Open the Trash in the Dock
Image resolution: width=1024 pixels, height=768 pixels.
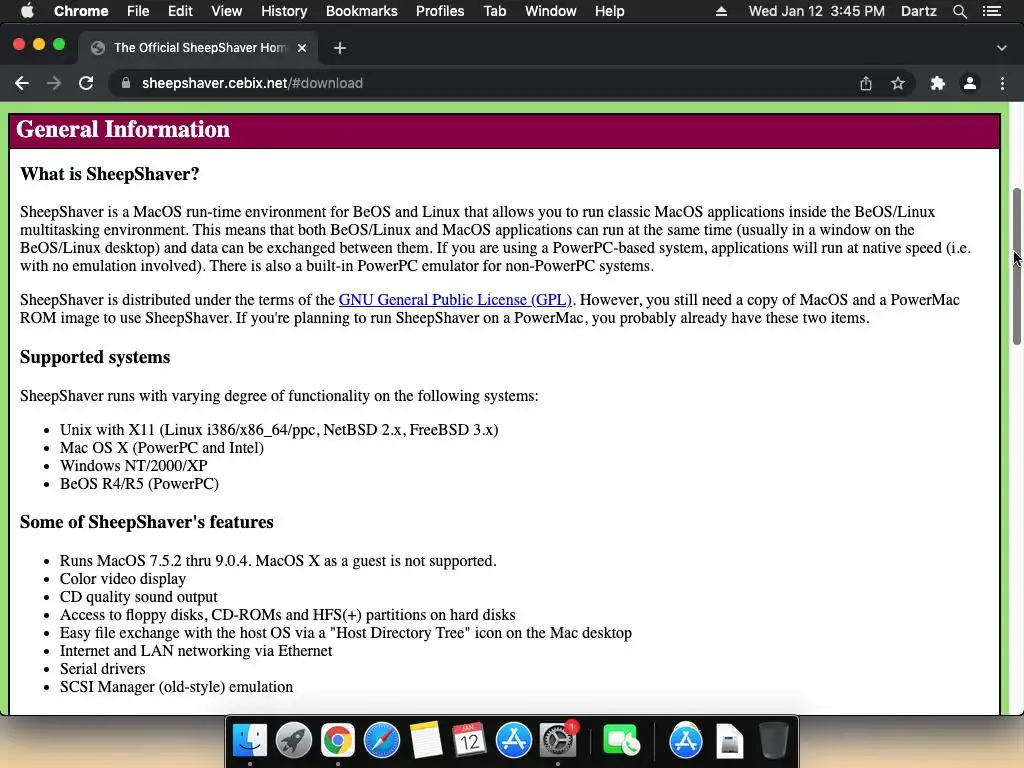coord(773,741)
